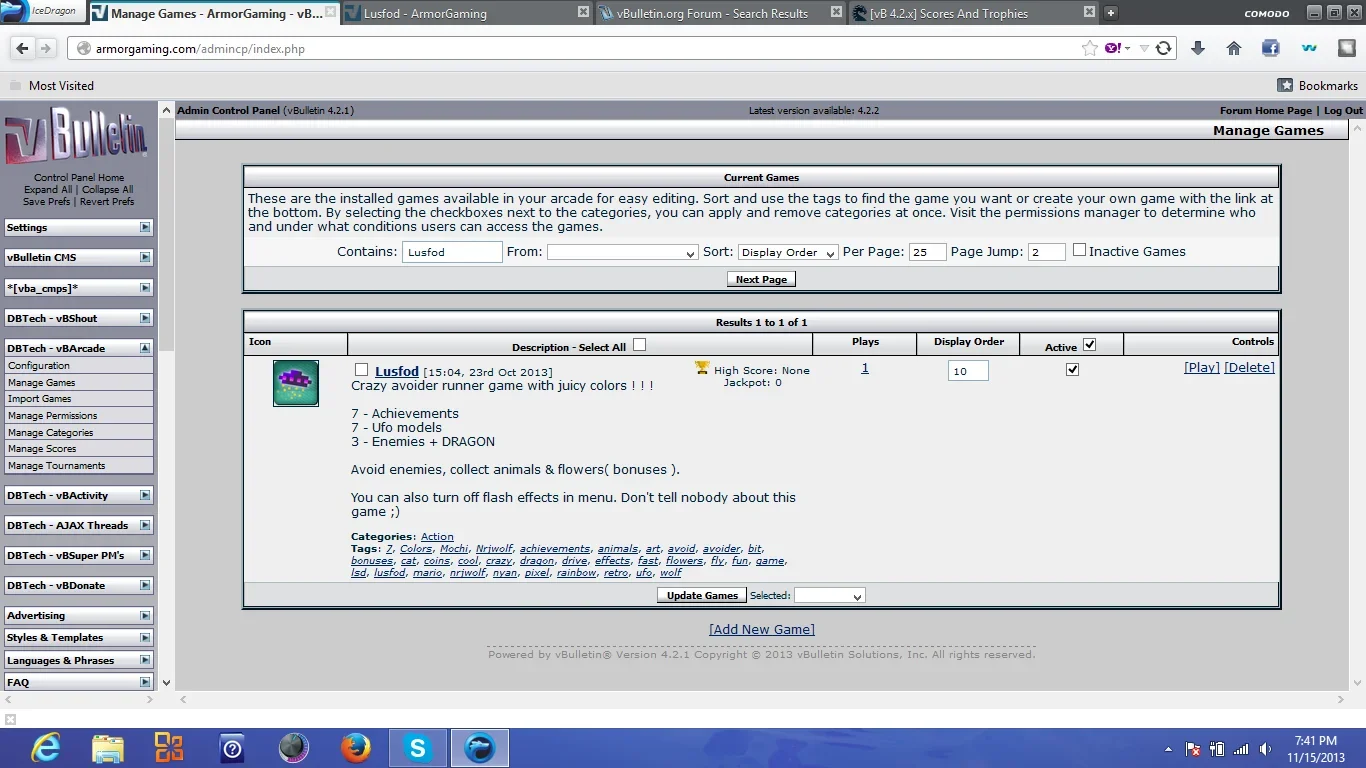Open Configuration in vBArcade menu

(79, 366)
